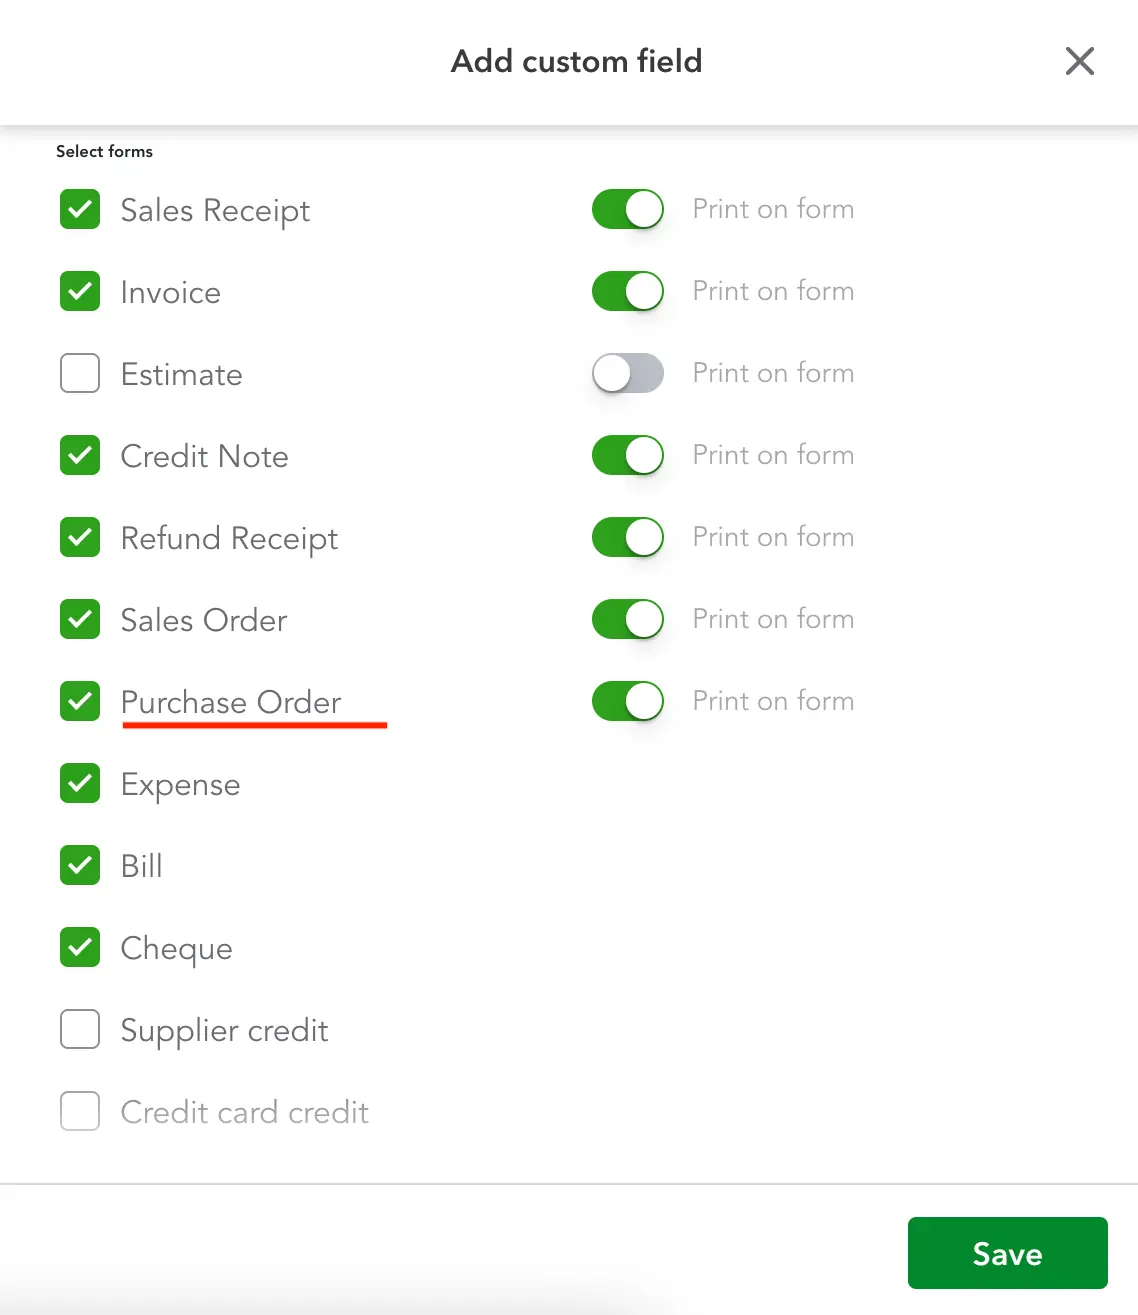The width and height of the screenshot is (1138, 1315).
Task: Deselect the Purchase Order form
Action: pyautogui.click(x=79, y=702)
